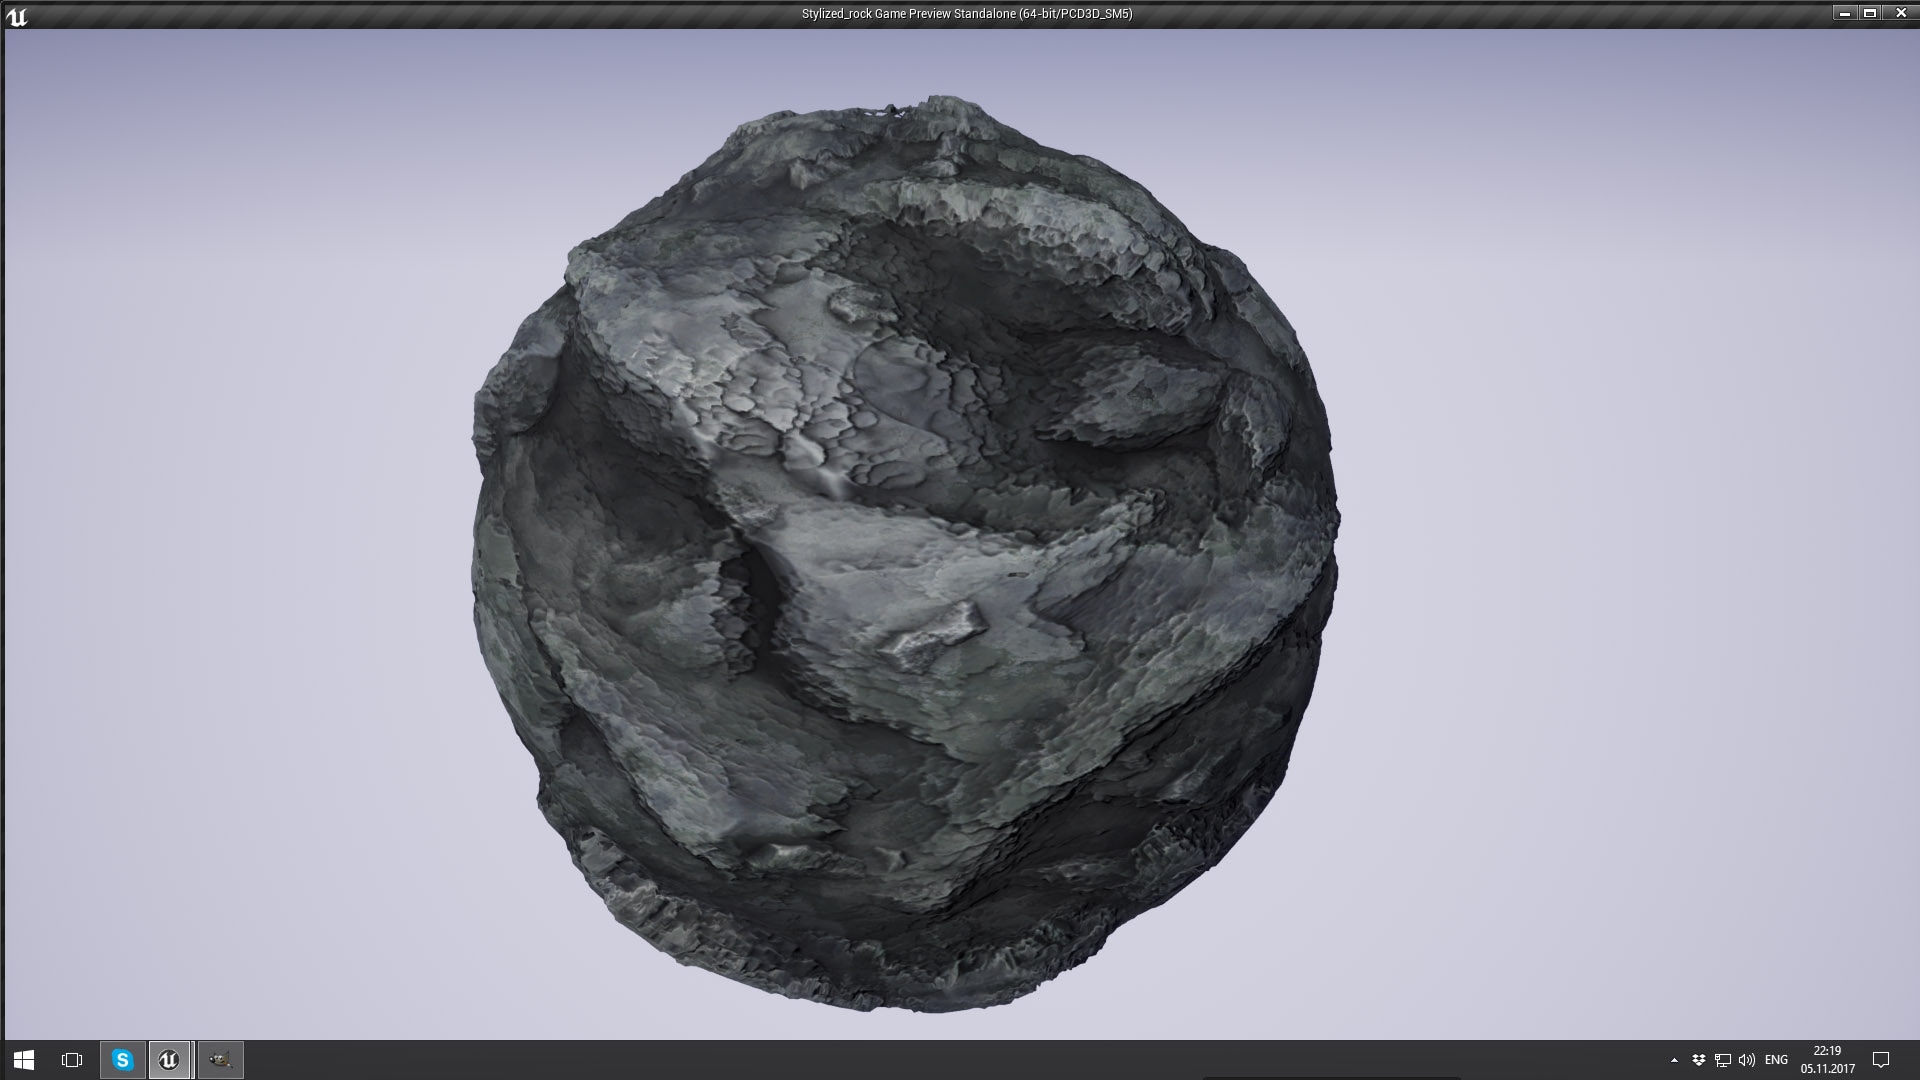Expand hidden system tray icons

(x=1673, y=1060)
